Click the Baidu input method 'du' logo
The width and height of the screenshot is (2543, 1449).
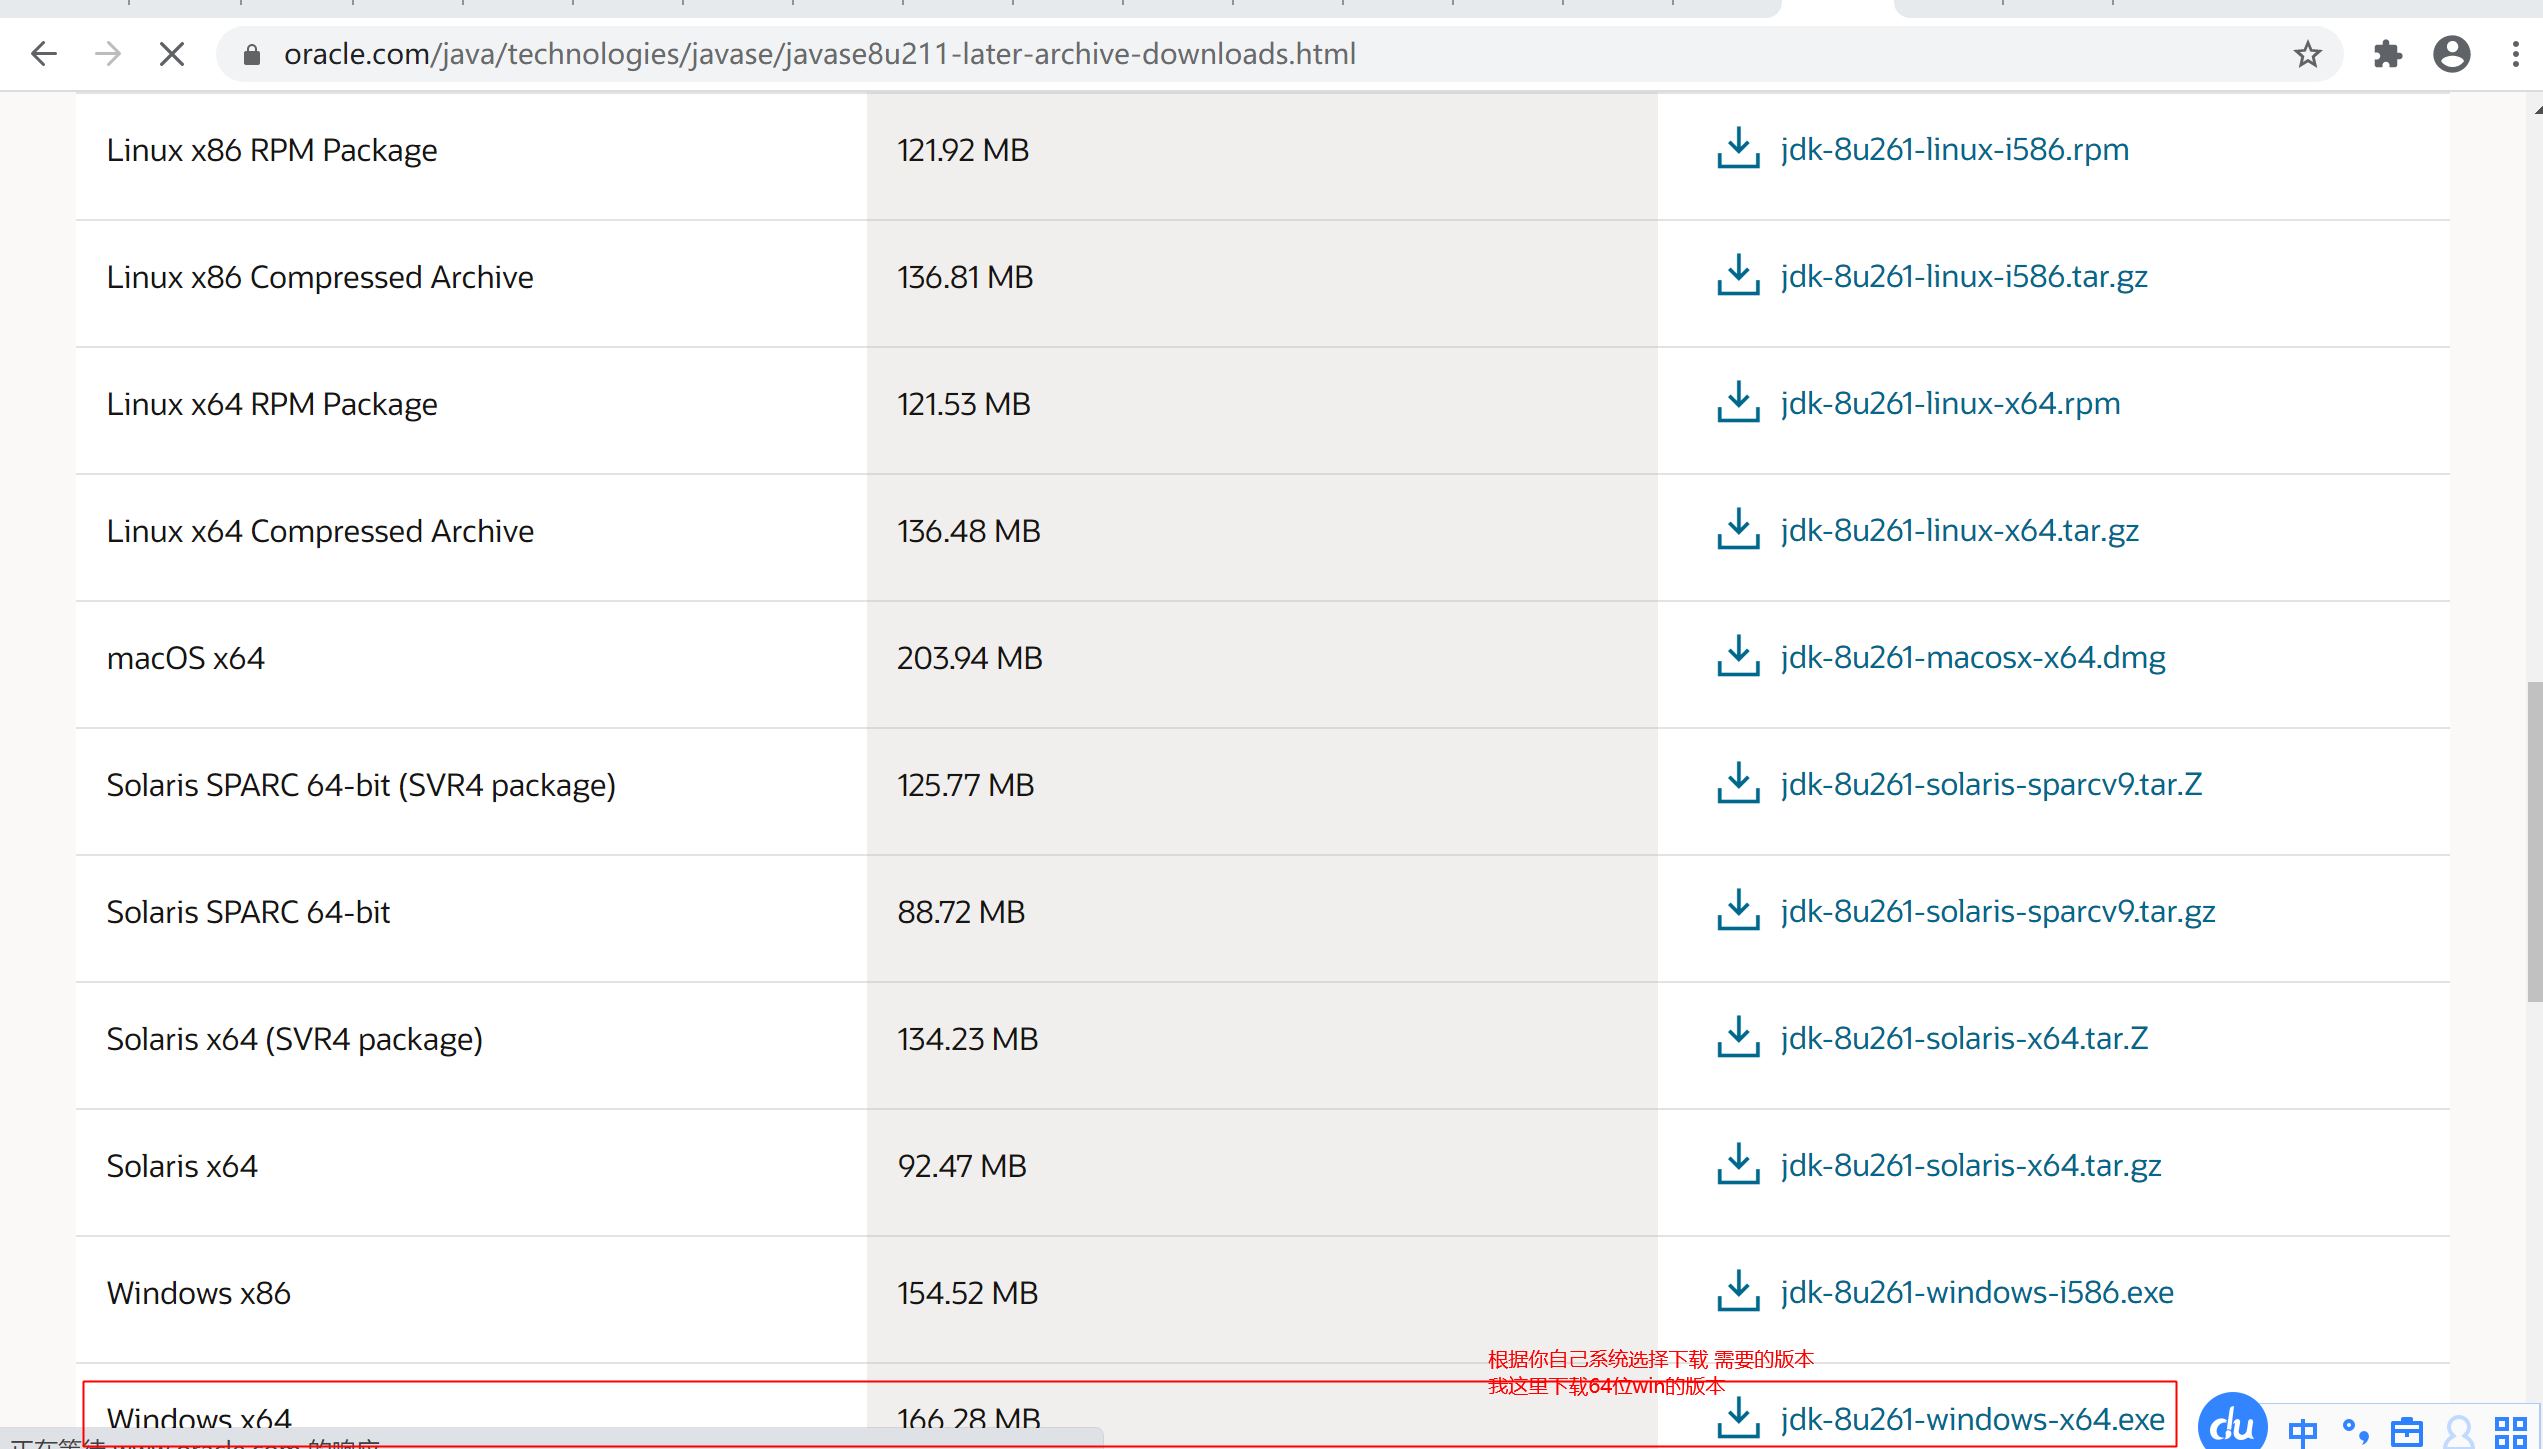[2232, 1424]
